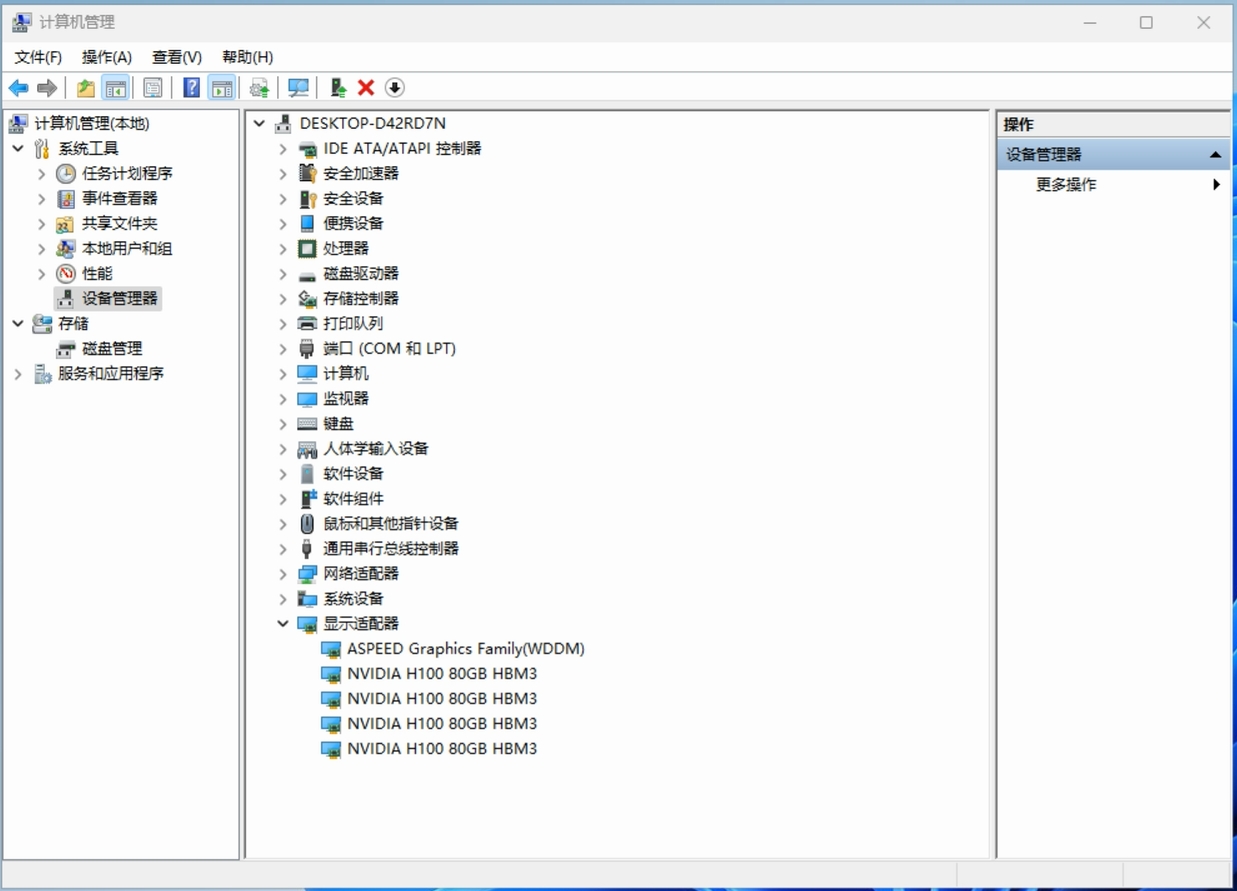Click the clock icon beside 任务计划程序
Image resolution: width=1237 pixels, height=891 pixels.
tap(66, 173)
